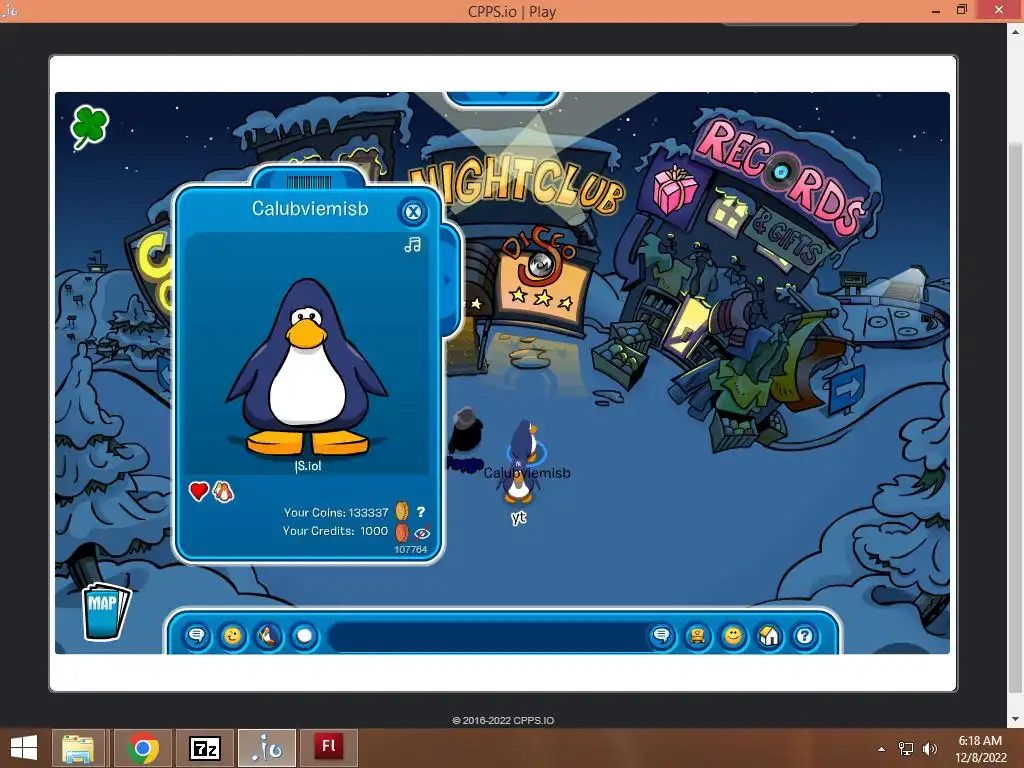Image resolution: width=1024 pixels, height=768 pixels.
Task: Click the penguin avatar on the player card
Action: pos(307,367)
